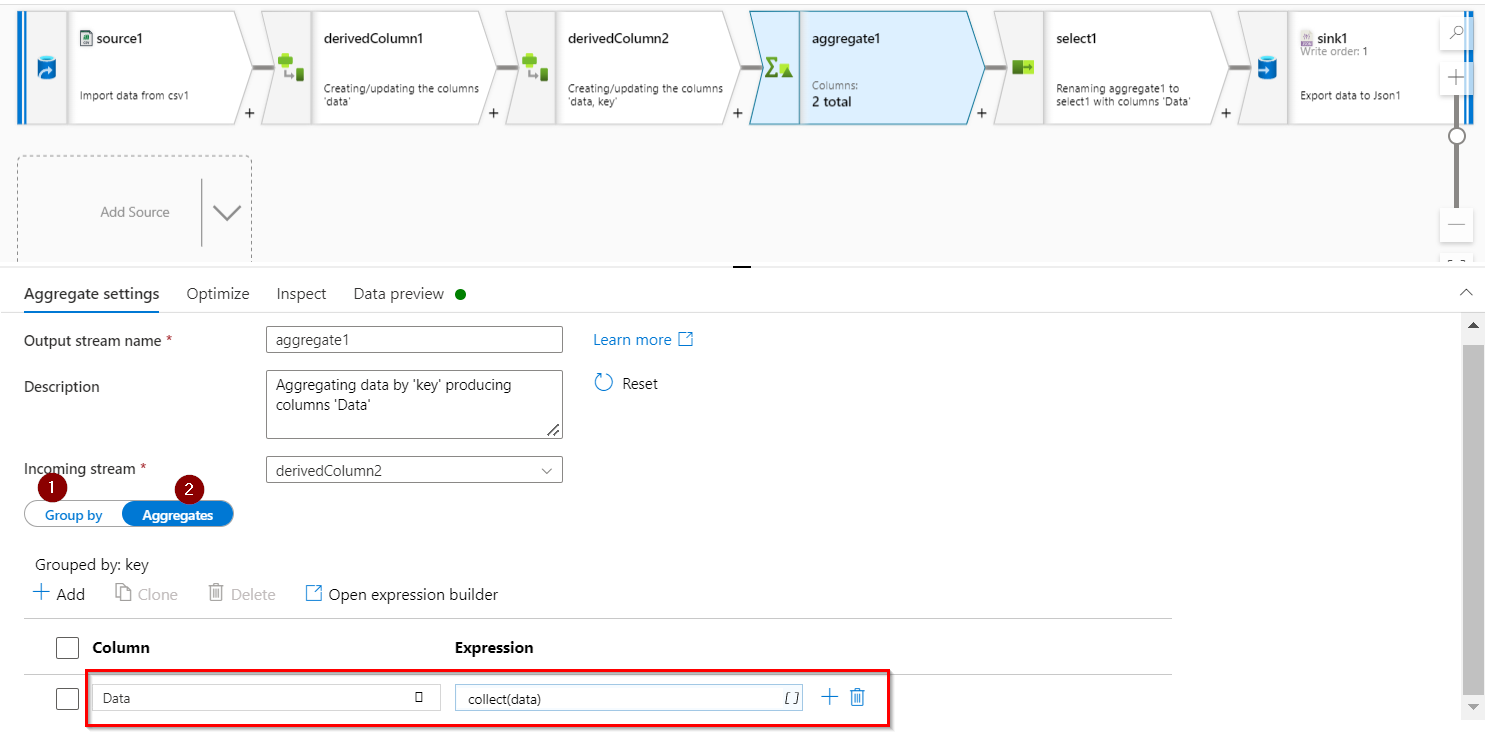Switch to Optimize tab
Image resolution: width=1485 pixels, height=741 pixels.
pos(218,294)
